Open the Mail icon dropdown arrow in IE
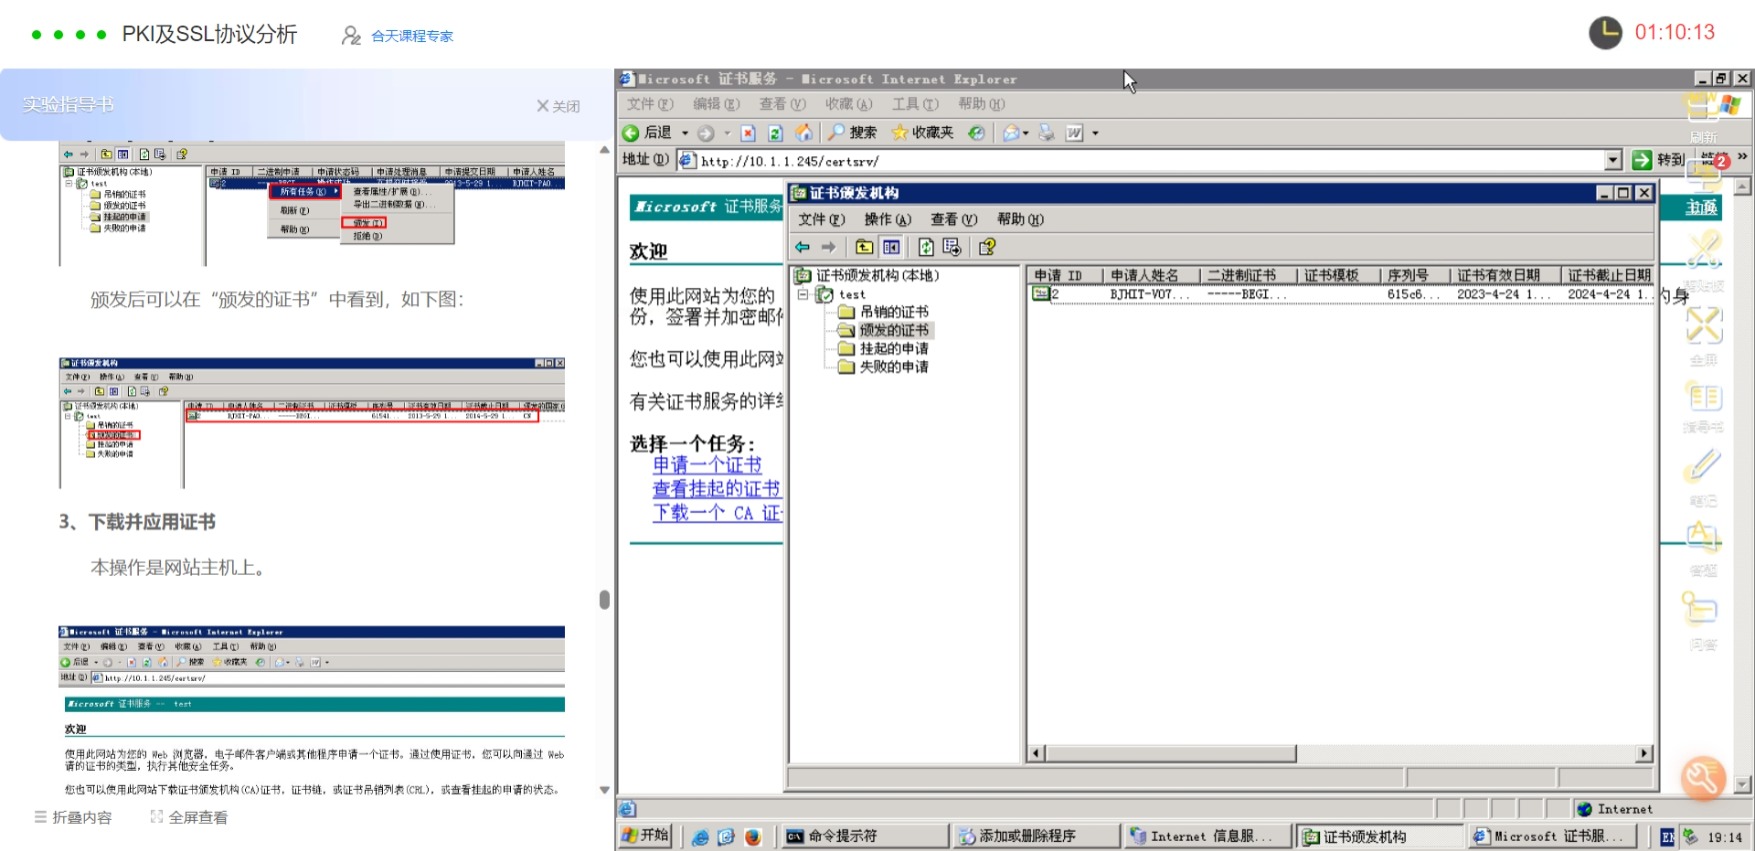Image resolution: width=1755 pixels, height=851 pixels. 1026,133
